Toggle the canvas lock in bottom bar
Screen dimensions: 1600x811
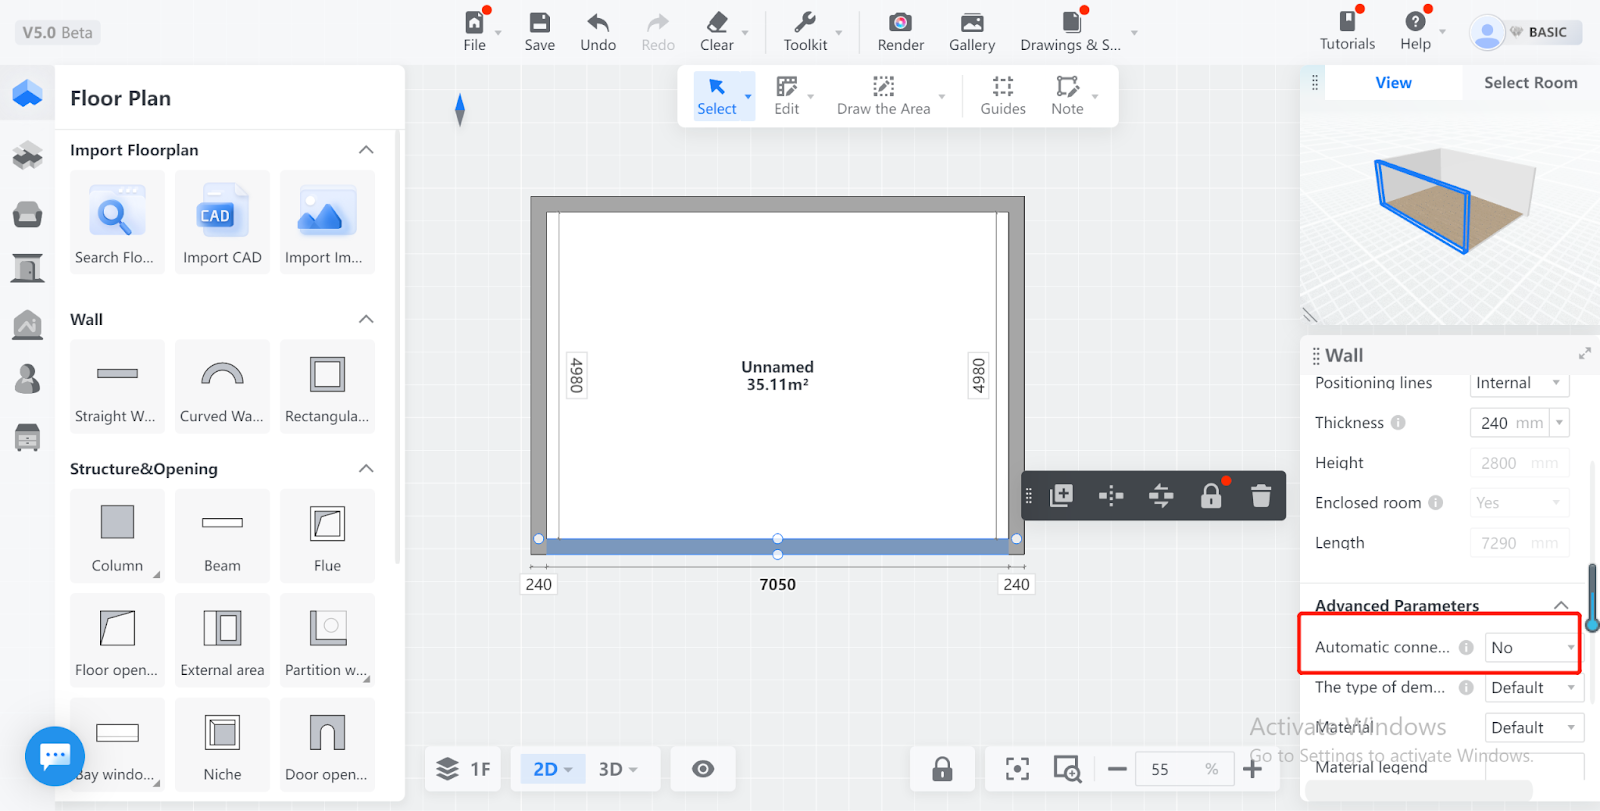(x=942, y=769)
